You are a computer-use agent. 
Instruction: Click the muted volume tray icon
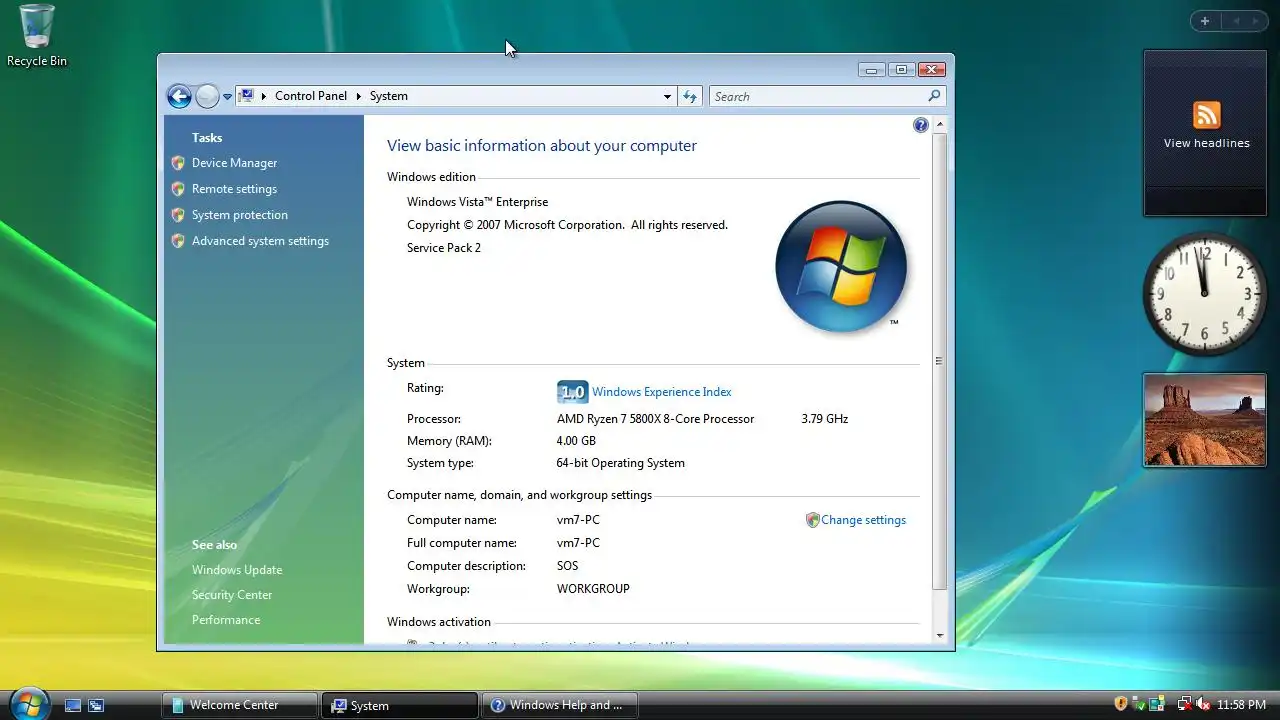click(1202, 704)
